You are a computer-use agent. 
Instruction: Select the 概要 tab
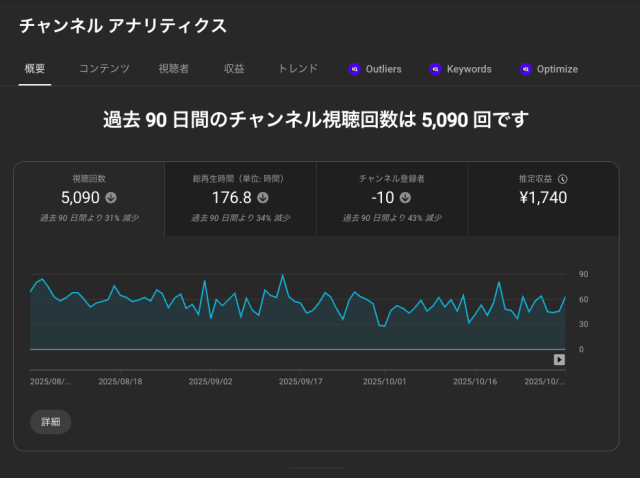(x=34, y=69)
